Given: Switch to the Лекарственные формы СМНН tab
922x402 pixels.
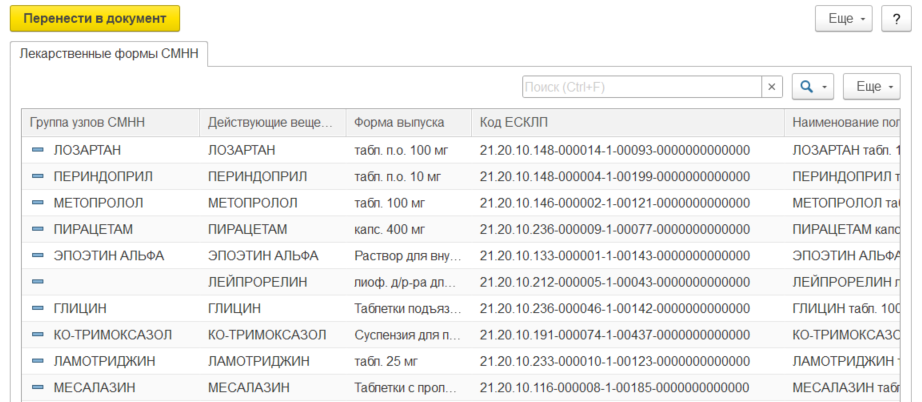Looking at the screenshot, I should pos(109,54).
